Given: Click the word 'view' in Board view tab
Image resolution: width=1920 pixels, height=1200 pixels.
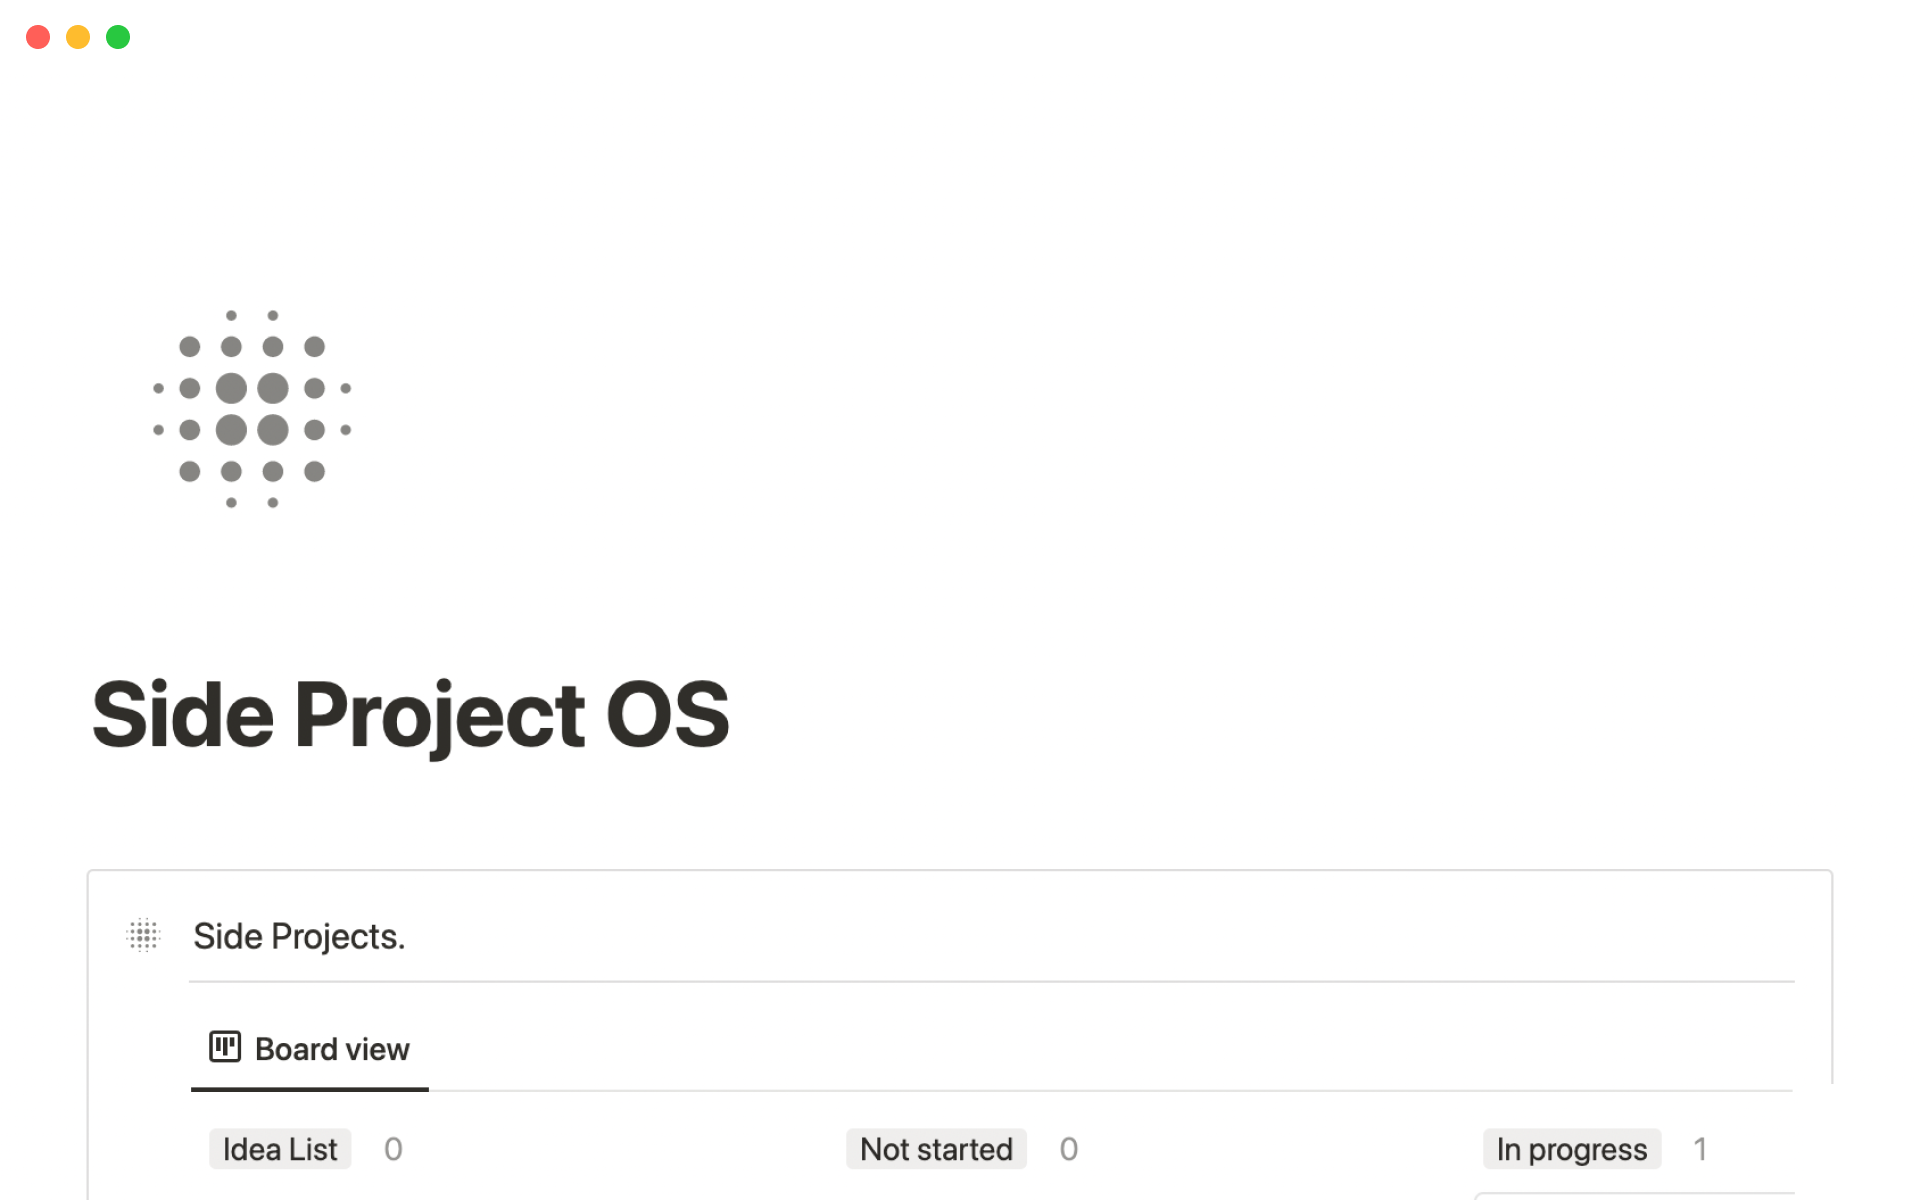Looking at the screenshot, I should pos(377,1049).
